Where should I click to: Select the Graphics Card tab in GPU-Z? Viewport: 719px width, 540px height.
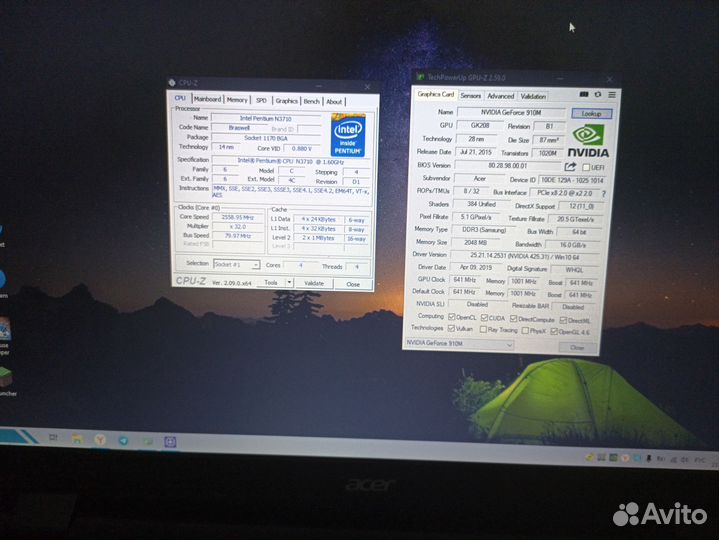coord(436,94)
